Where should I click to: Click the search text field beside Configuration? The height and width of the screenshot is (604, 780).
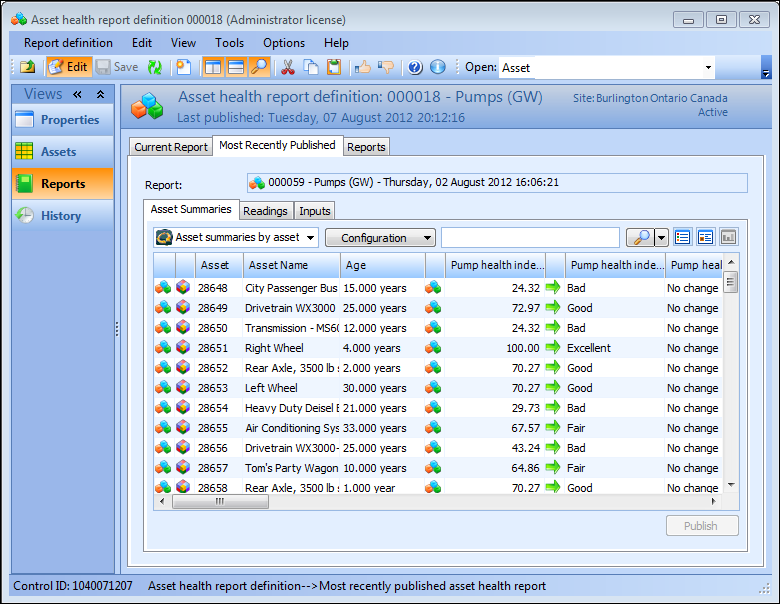point(530,238)
